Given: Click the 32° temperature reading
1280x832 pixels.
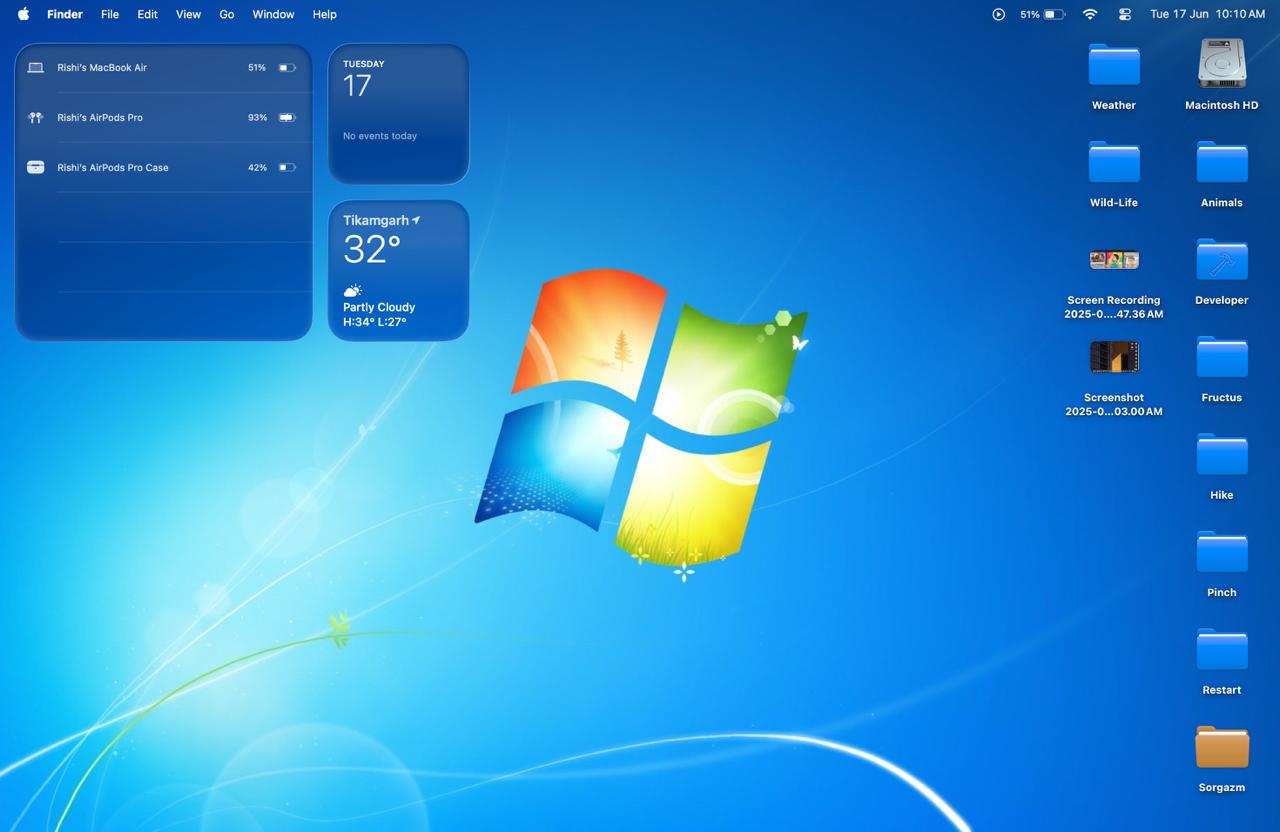Looking at the screenshot, I should click(x=372, y=249).
